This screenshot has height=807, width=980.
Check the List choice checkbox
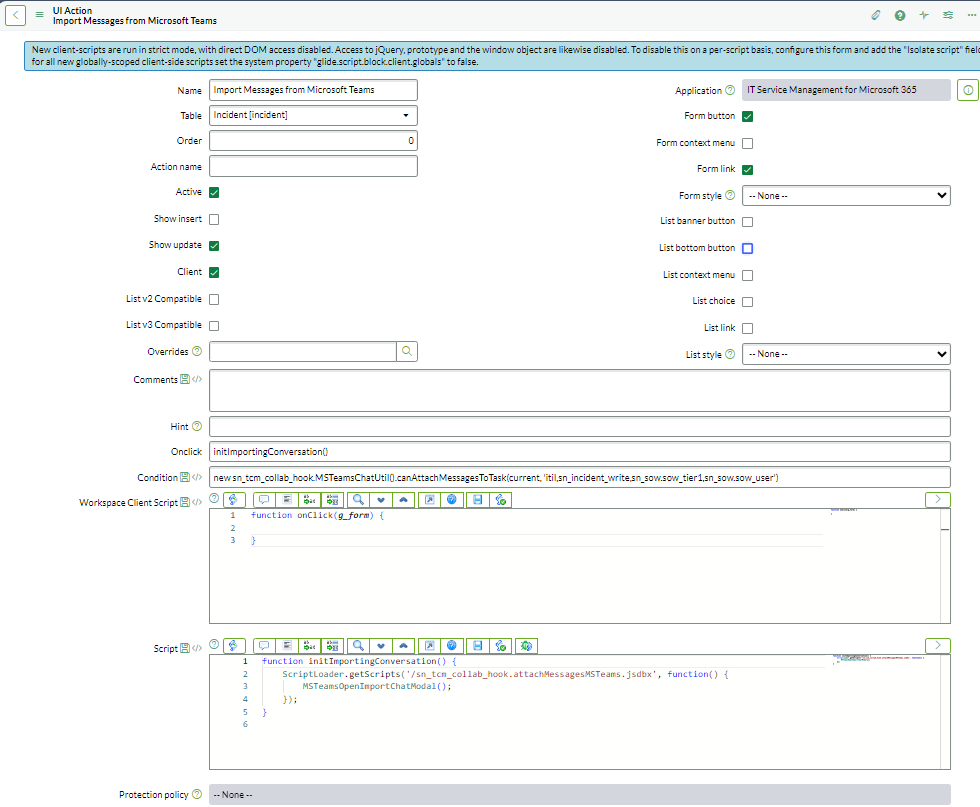(748, 302)
